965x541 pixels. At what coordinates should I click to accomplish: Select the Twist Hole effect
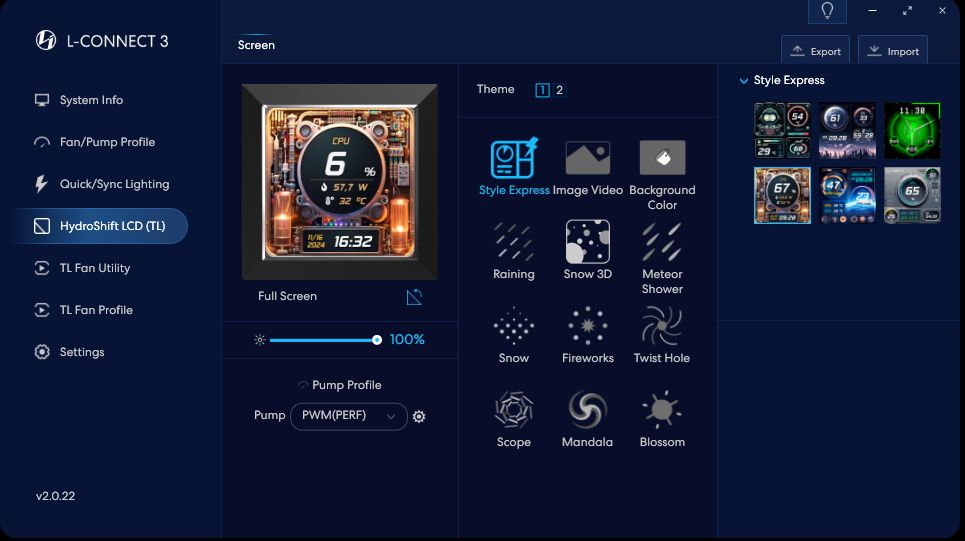(x=662, y=326)
